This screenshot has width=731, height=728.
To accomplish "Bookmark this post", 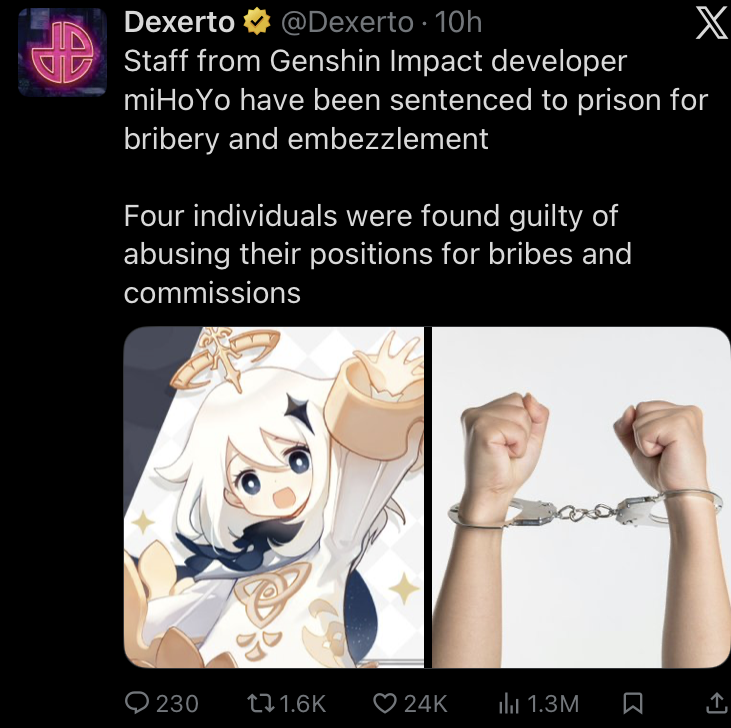I will tap(633, 703).
